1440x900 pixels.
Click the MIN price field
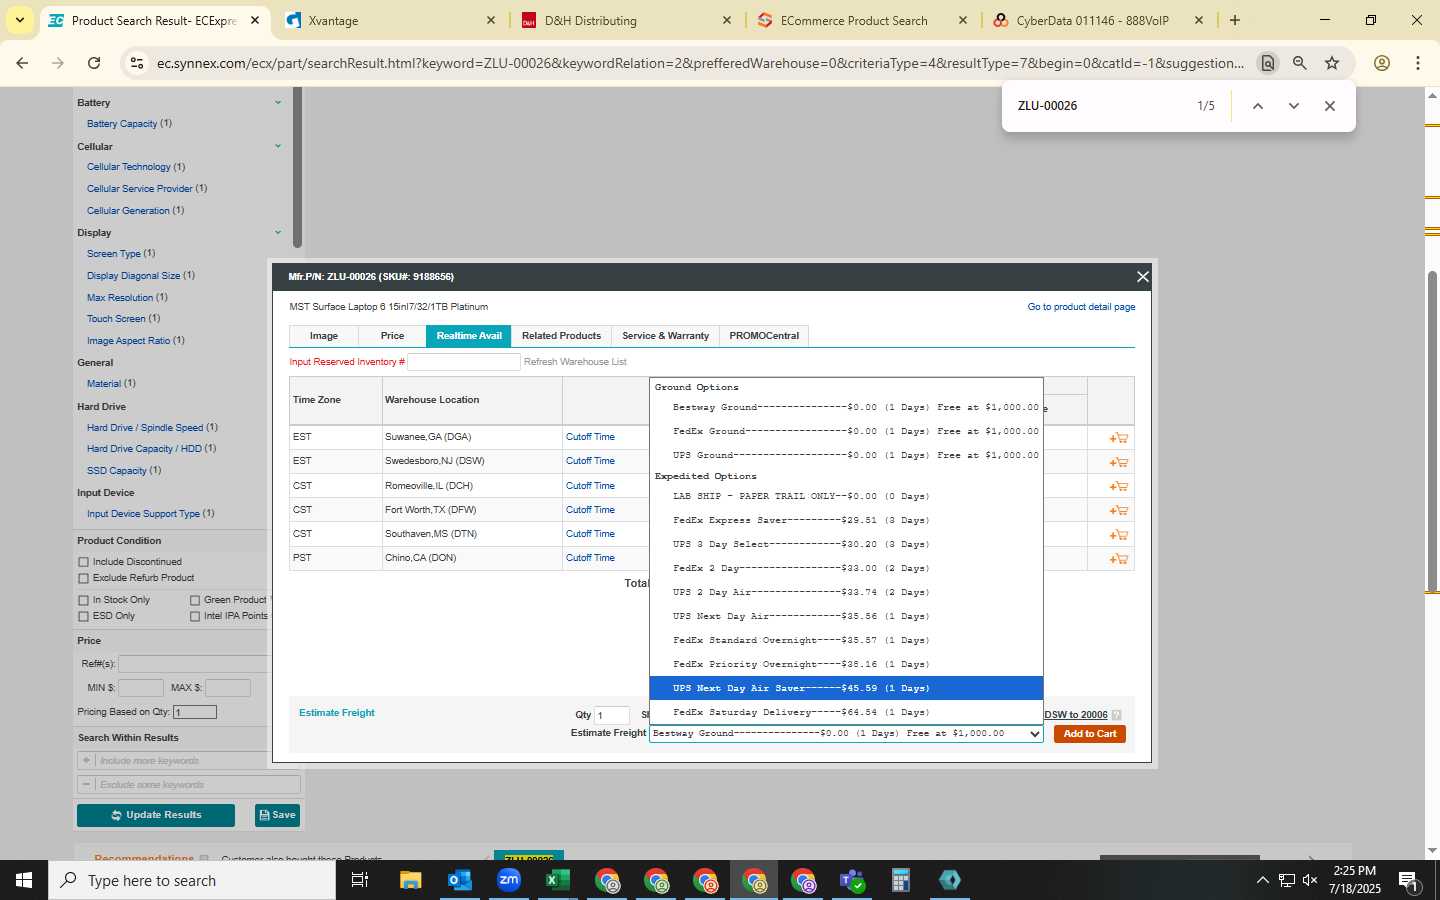pyautogui.click(x=141, y=688)
